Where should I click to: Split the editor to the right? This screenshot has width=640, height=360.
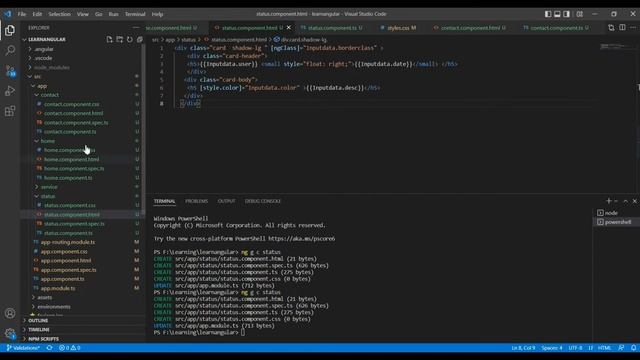622,27
